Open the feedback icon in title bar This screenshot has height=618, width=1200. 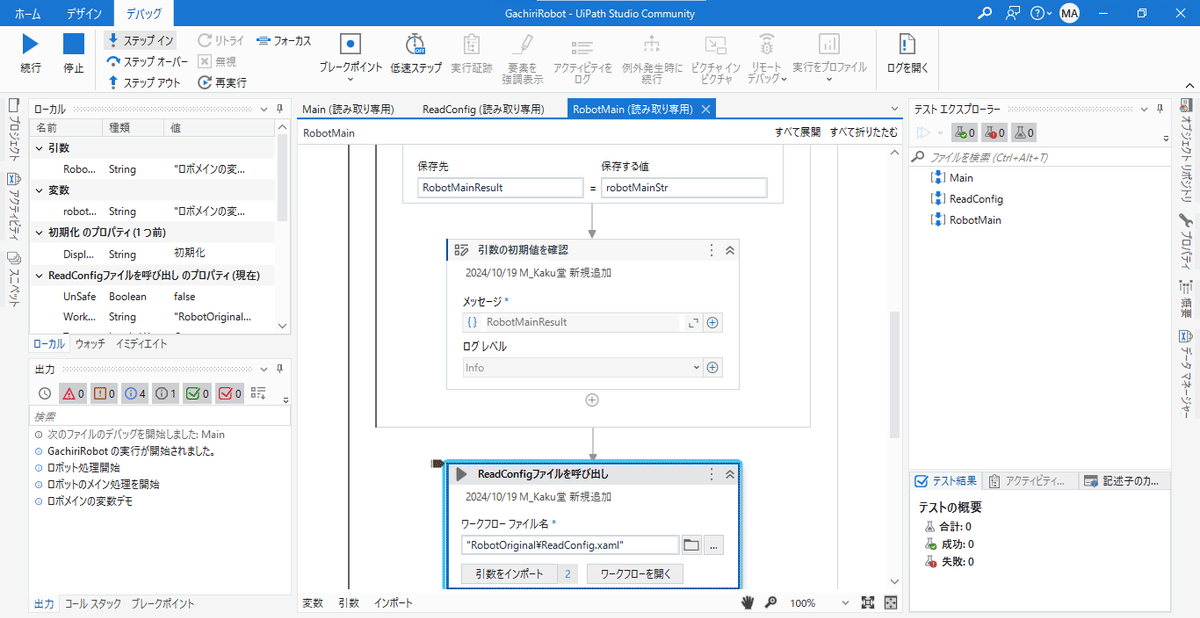click(x=1013, y=13)
